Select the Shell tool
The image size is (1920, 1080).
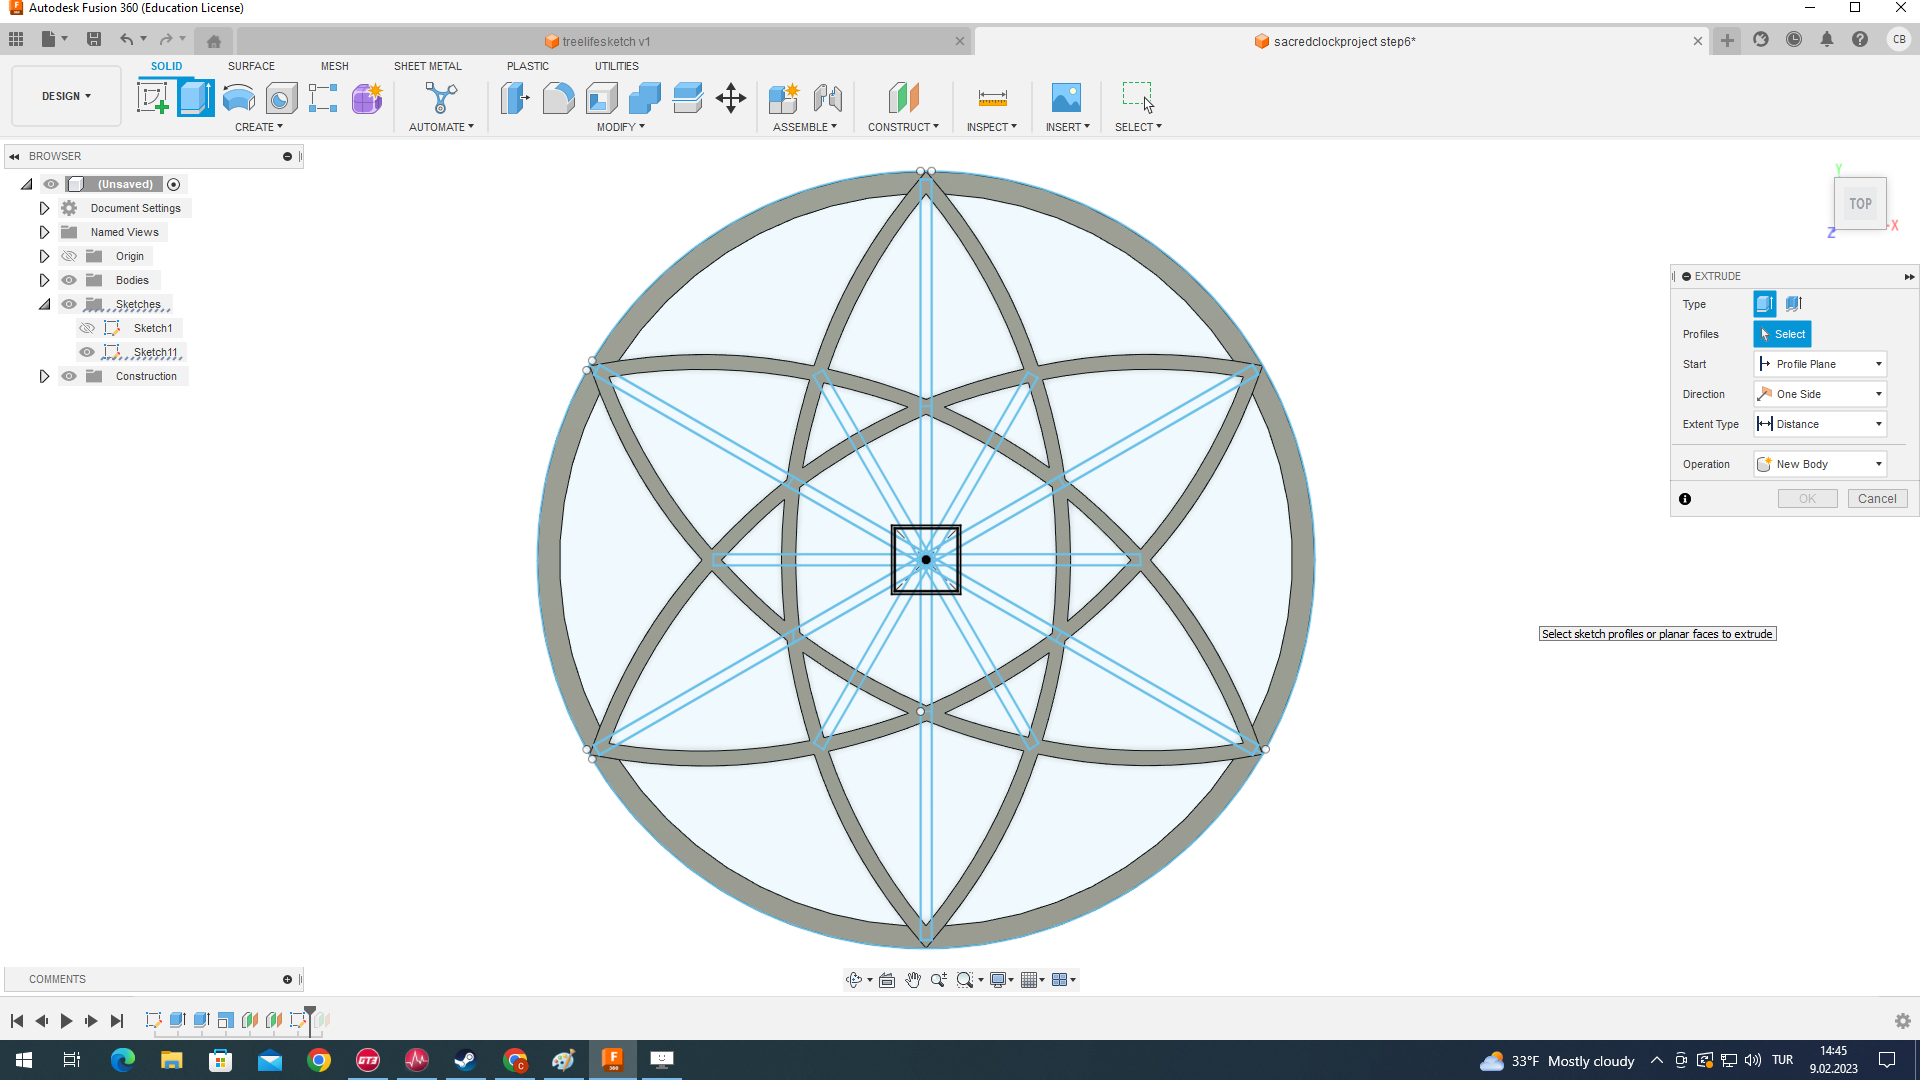(x=602, y=98)
